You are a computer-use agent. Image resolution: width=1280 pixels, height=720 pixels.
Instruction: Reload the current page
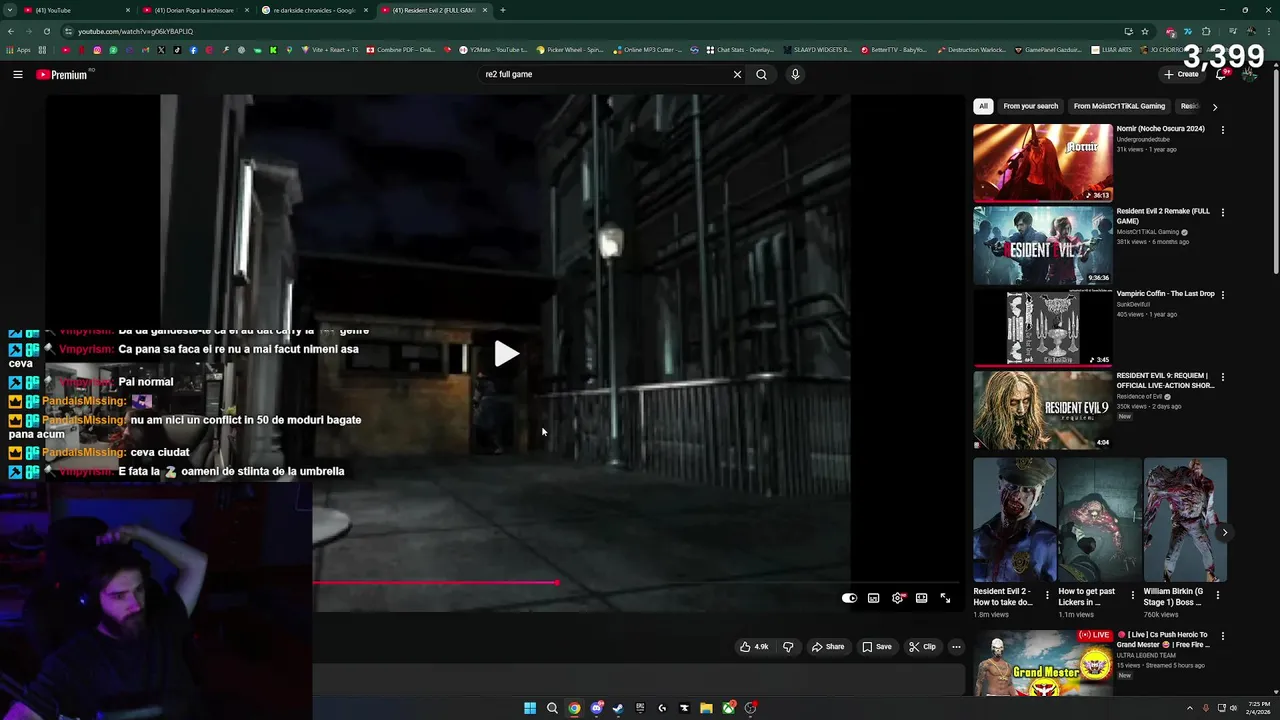click(x=46, y=31)
